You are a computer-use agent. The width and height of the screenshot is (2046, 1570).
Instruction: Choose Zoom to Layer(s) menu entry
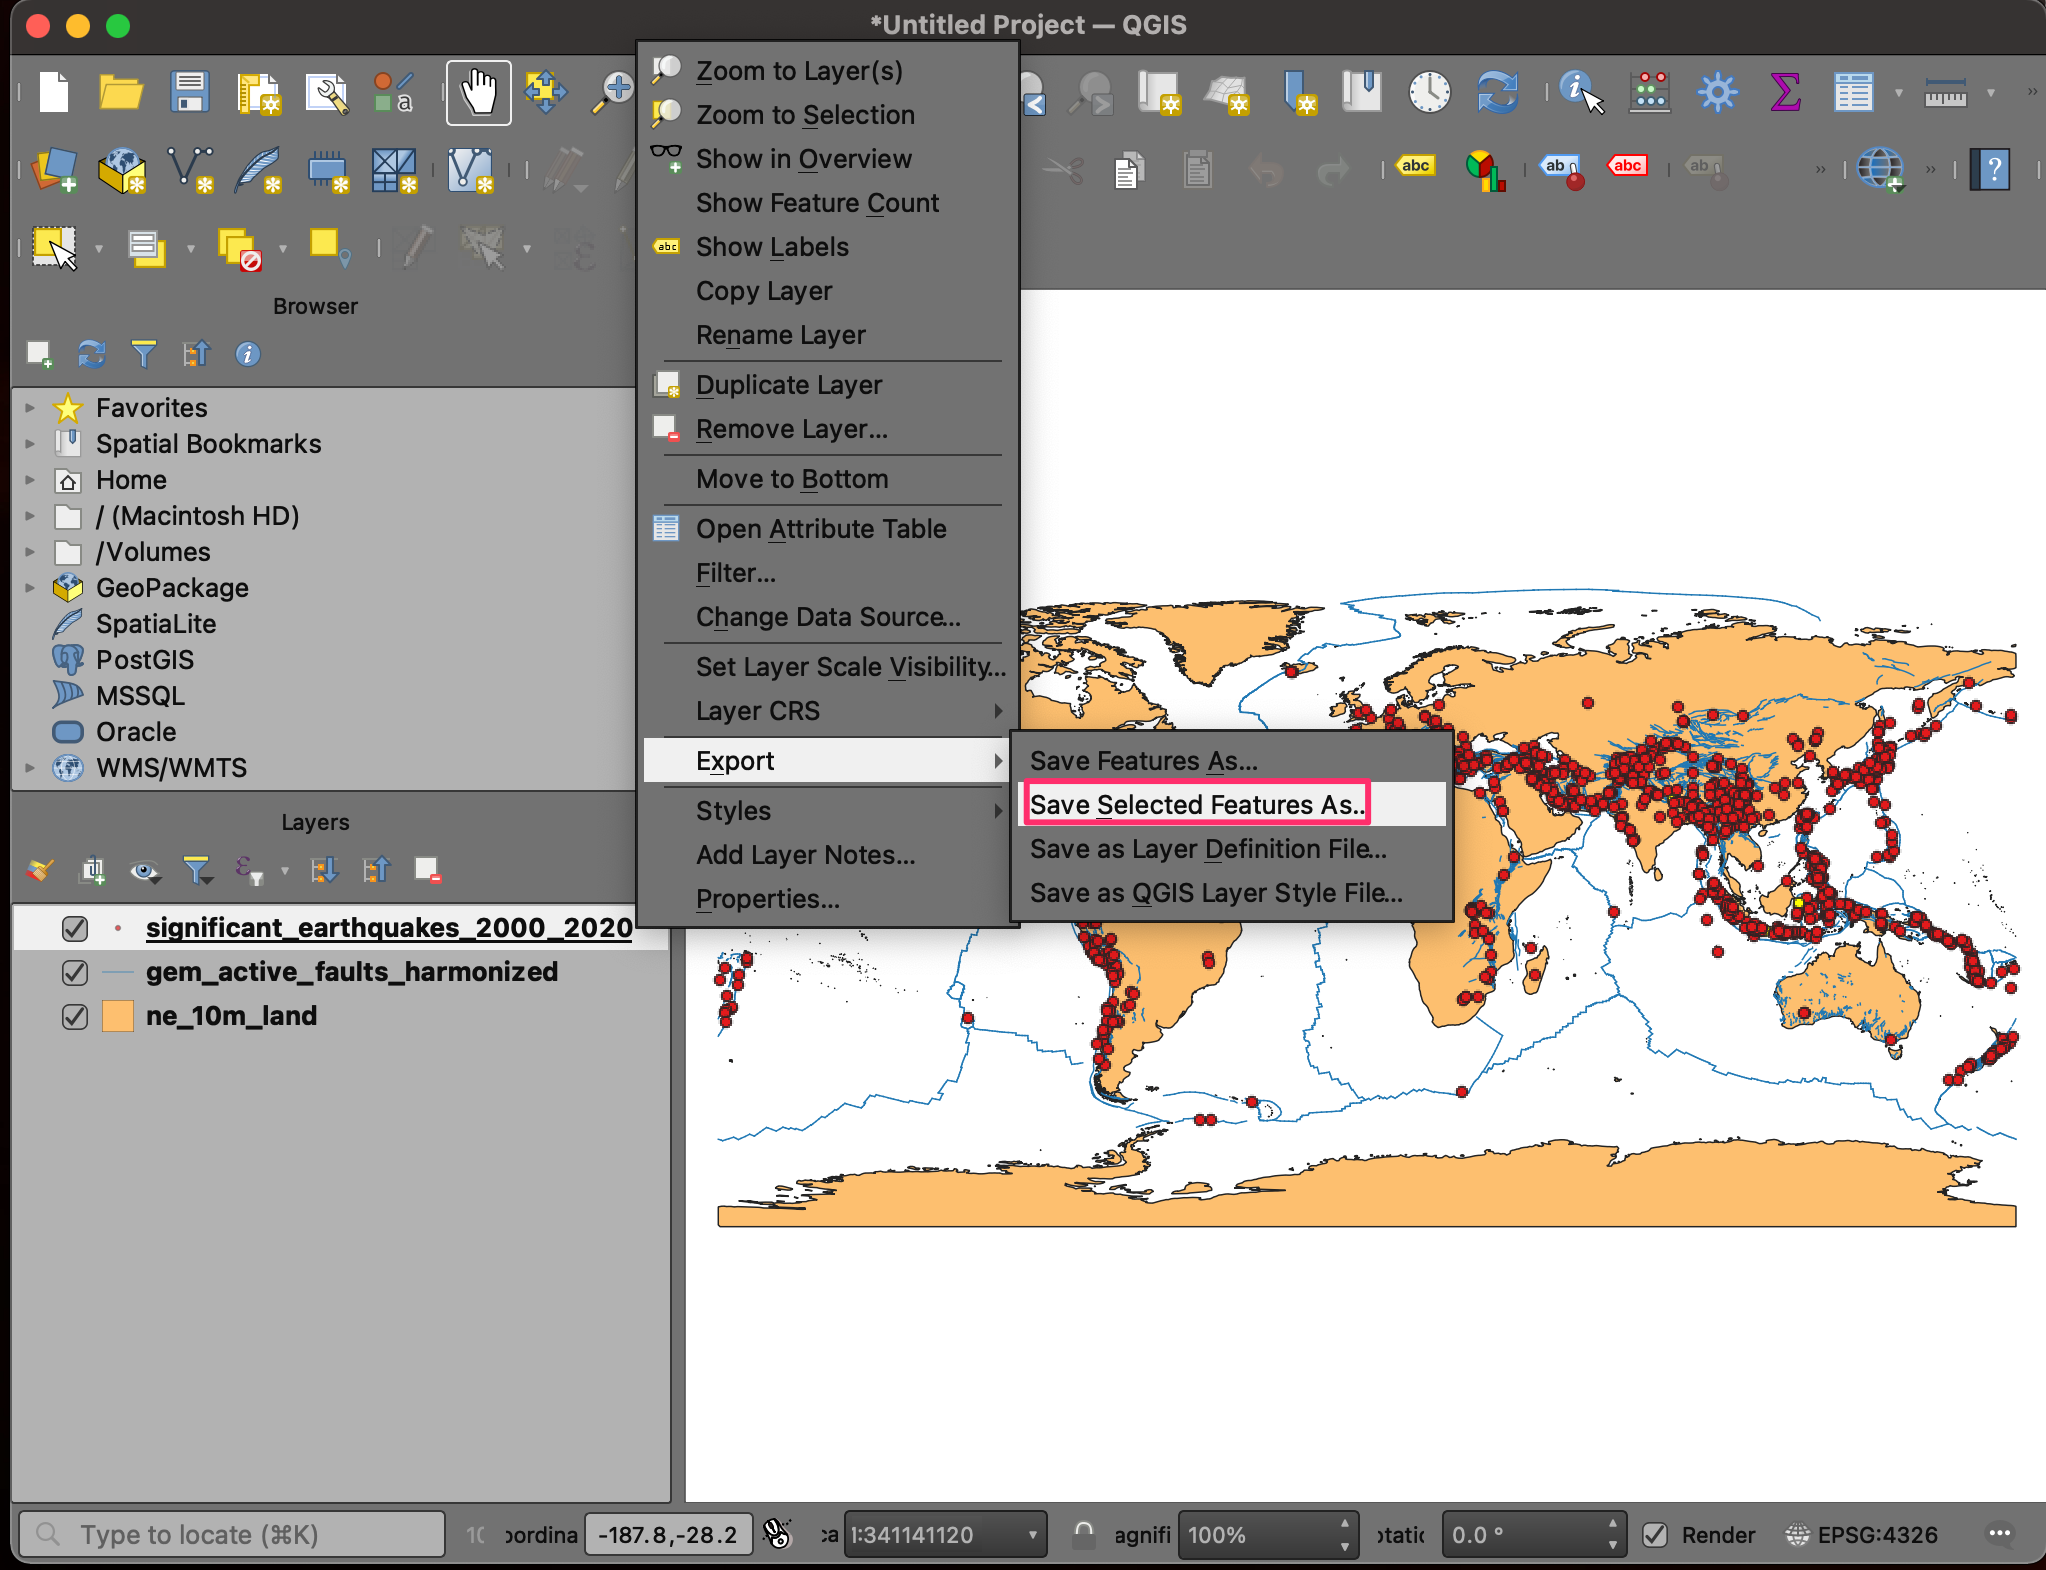828,71
